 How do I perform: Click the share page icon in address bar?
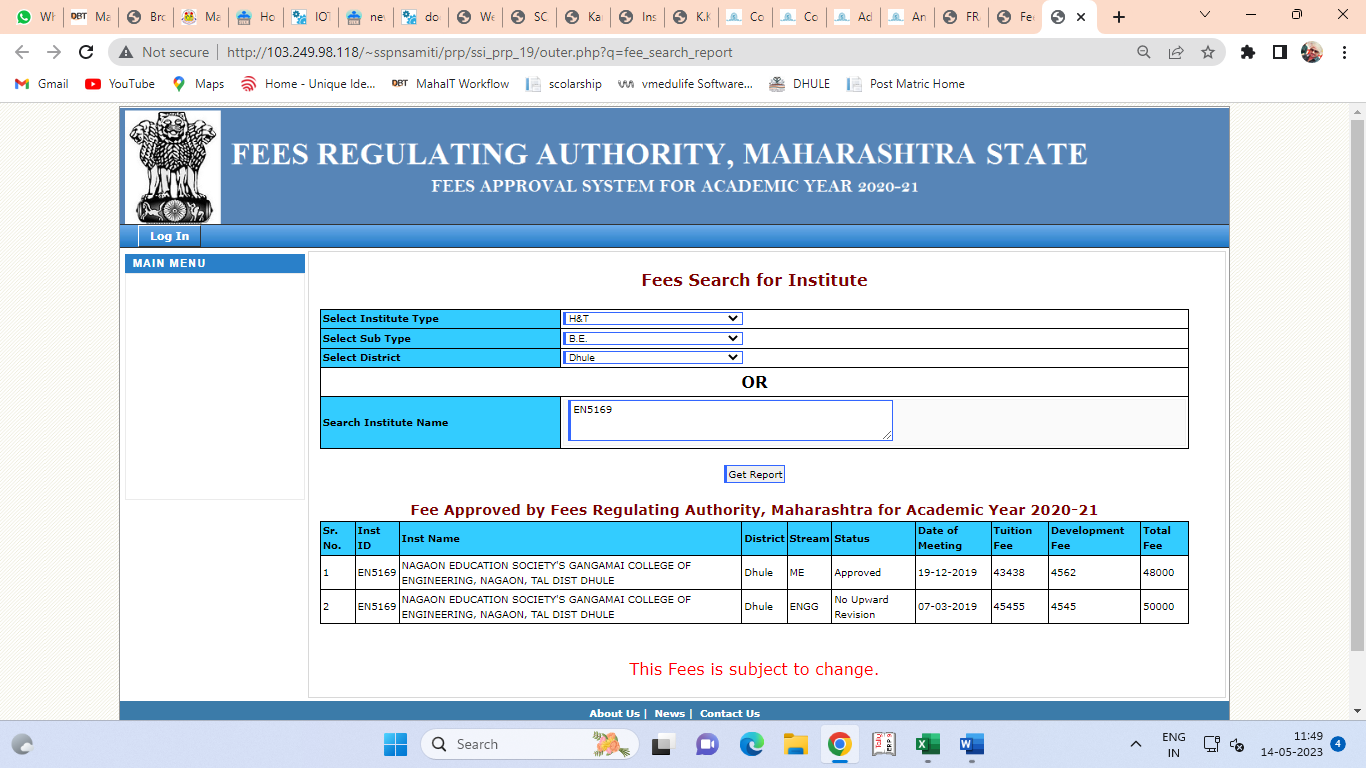(x=1176, y=52)
